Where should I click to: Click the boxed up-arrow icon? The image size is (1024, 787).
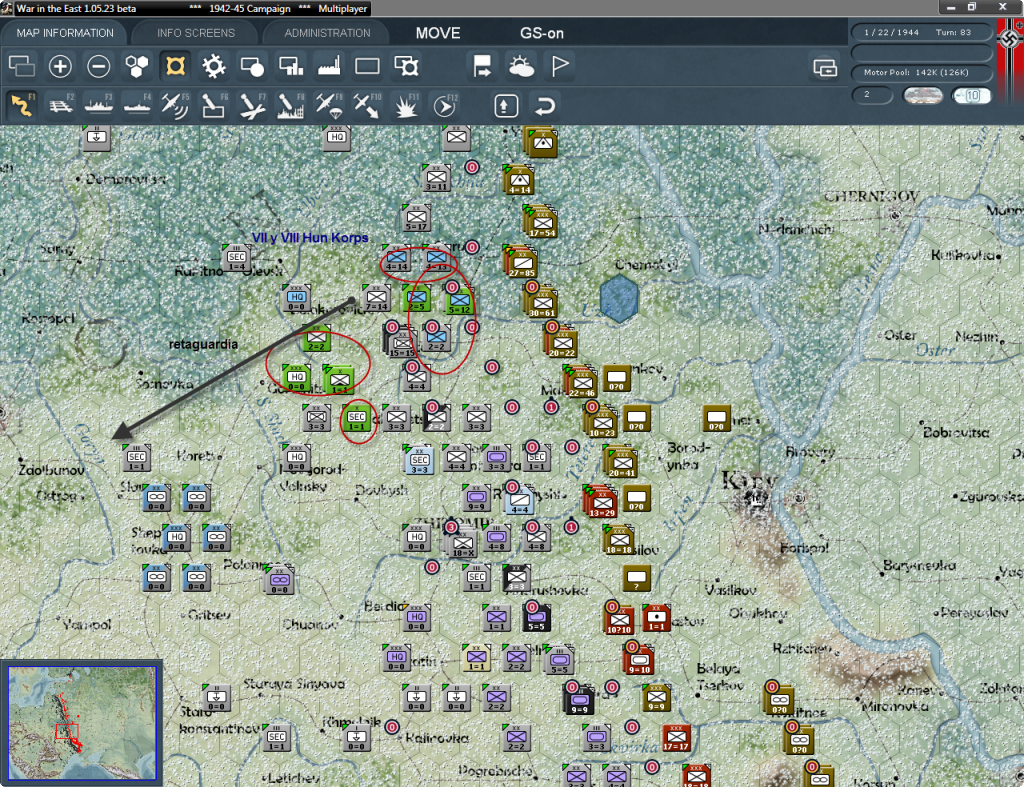click(506, 106)
